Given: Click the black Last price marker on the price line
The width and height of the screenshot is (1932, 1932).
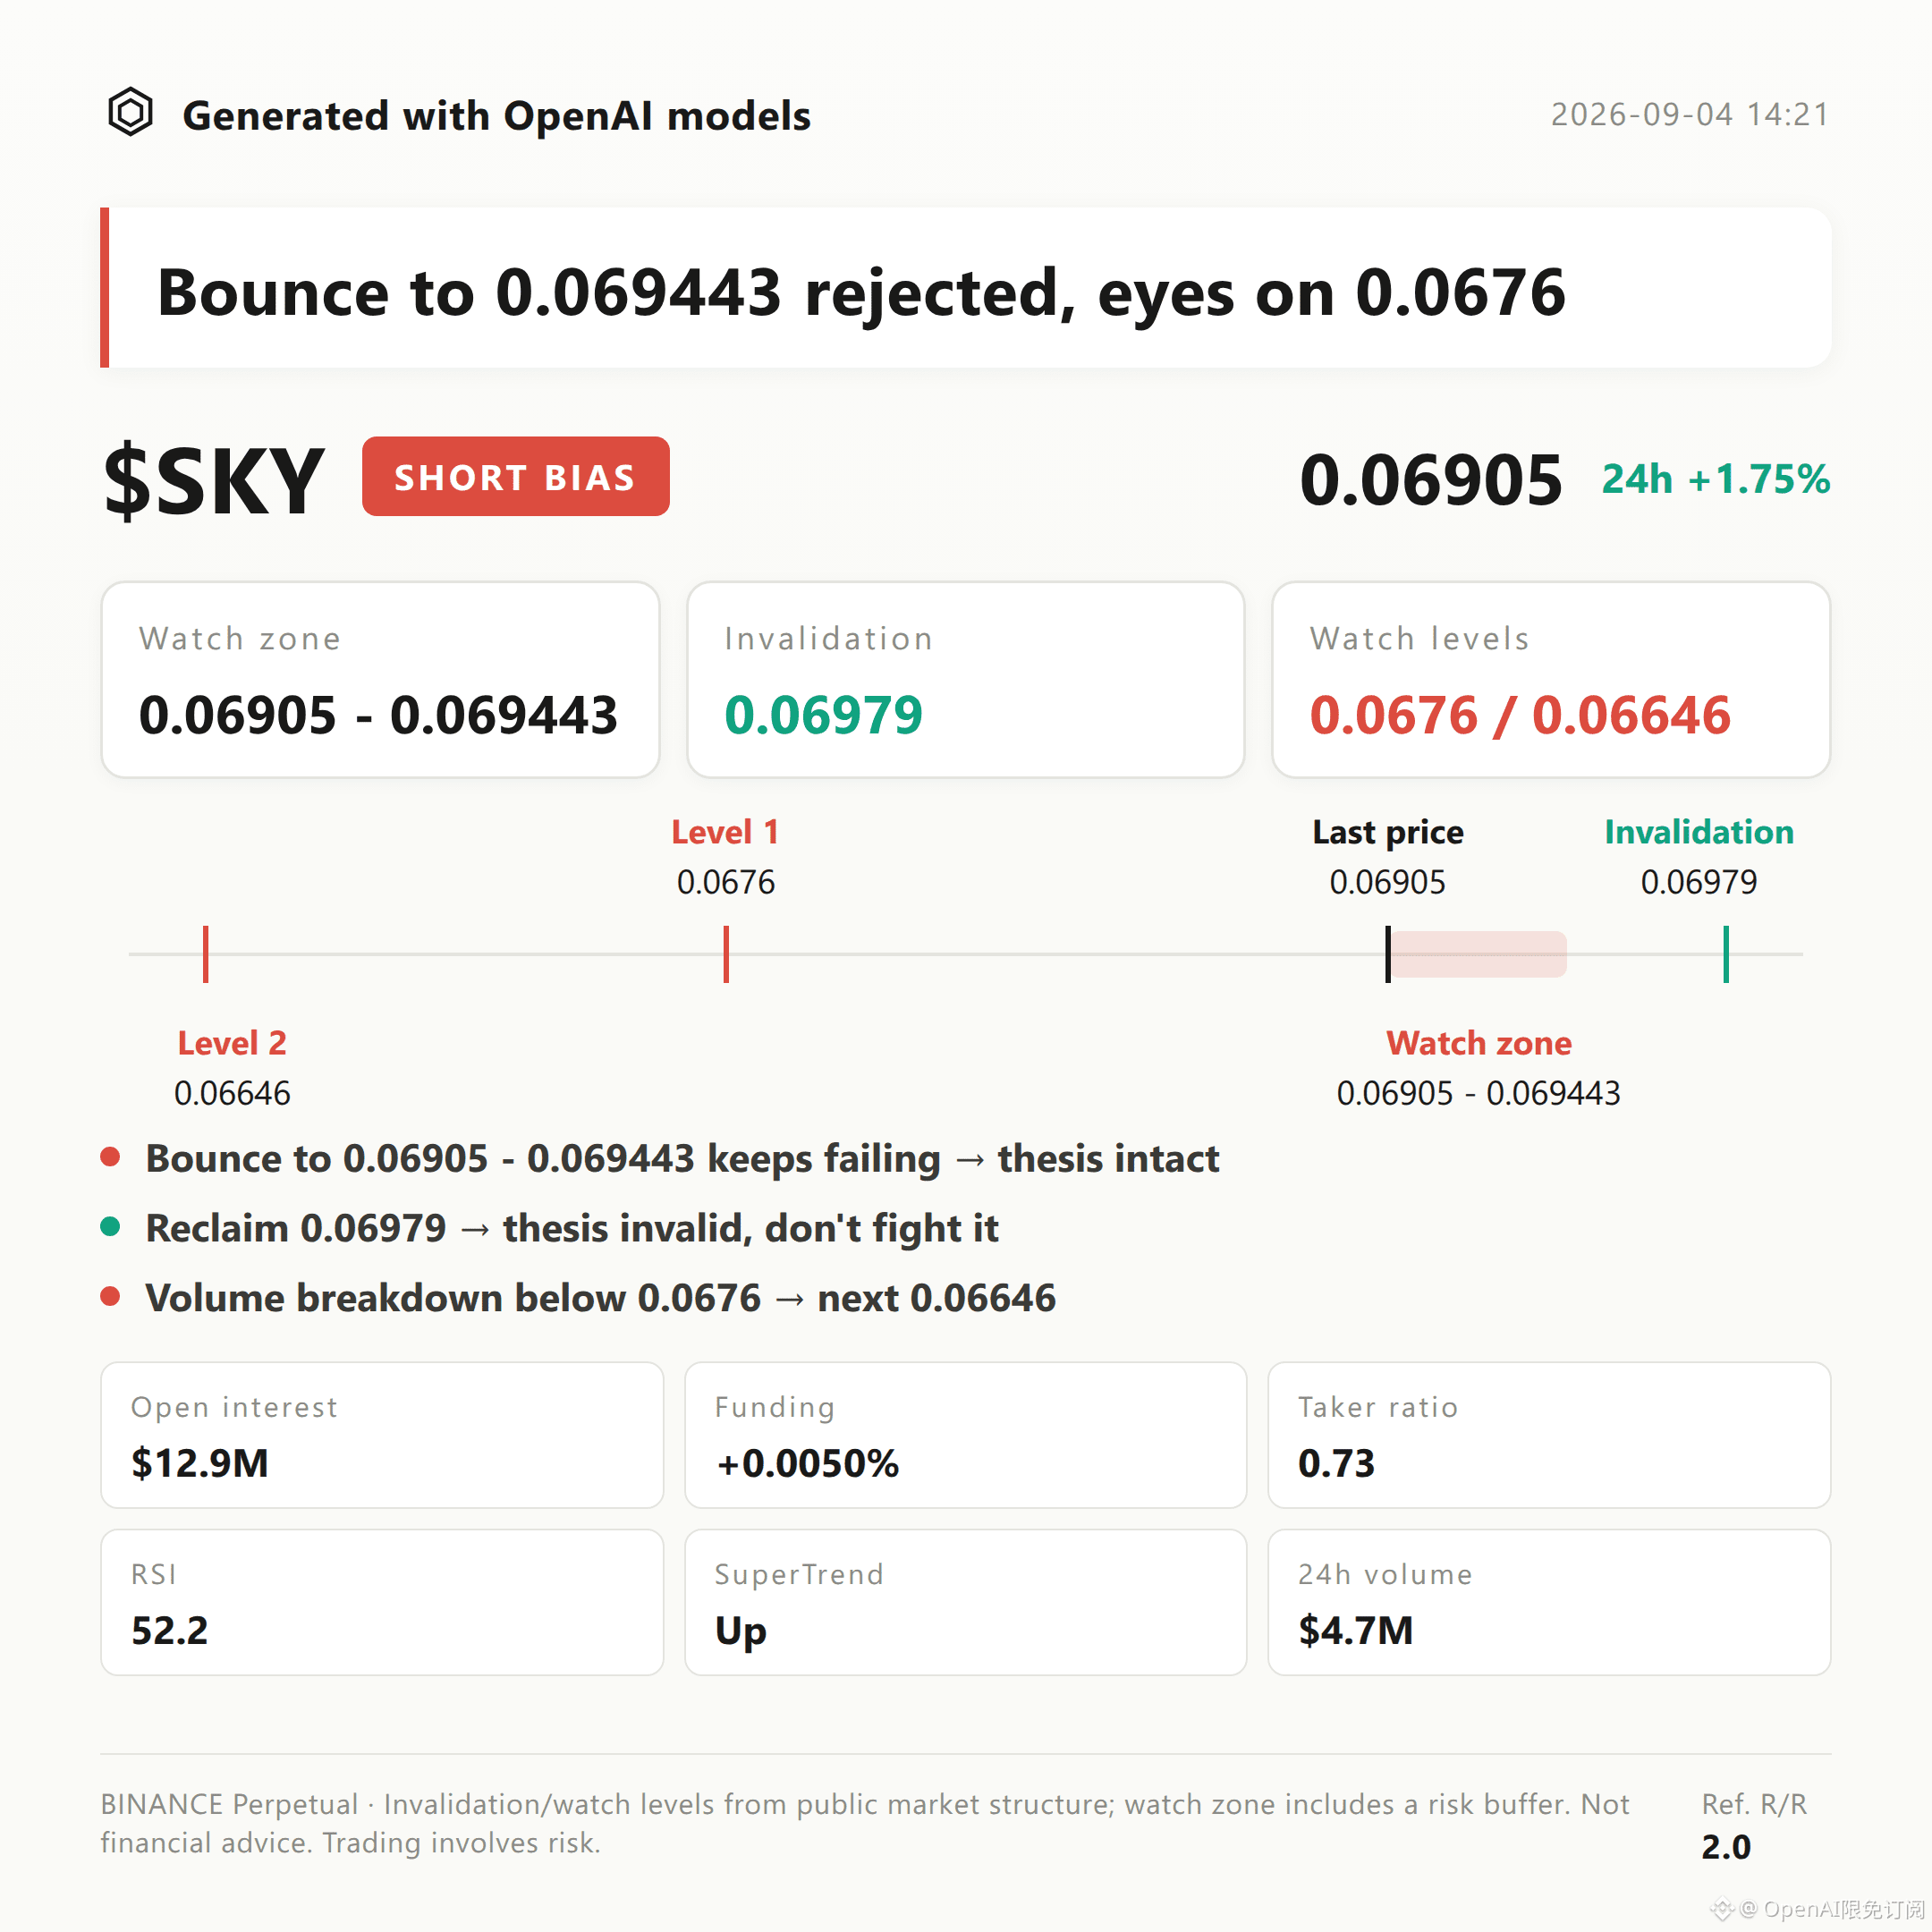Looking at the screenshot, I should pyautogui.click(x=1388, y=954).
